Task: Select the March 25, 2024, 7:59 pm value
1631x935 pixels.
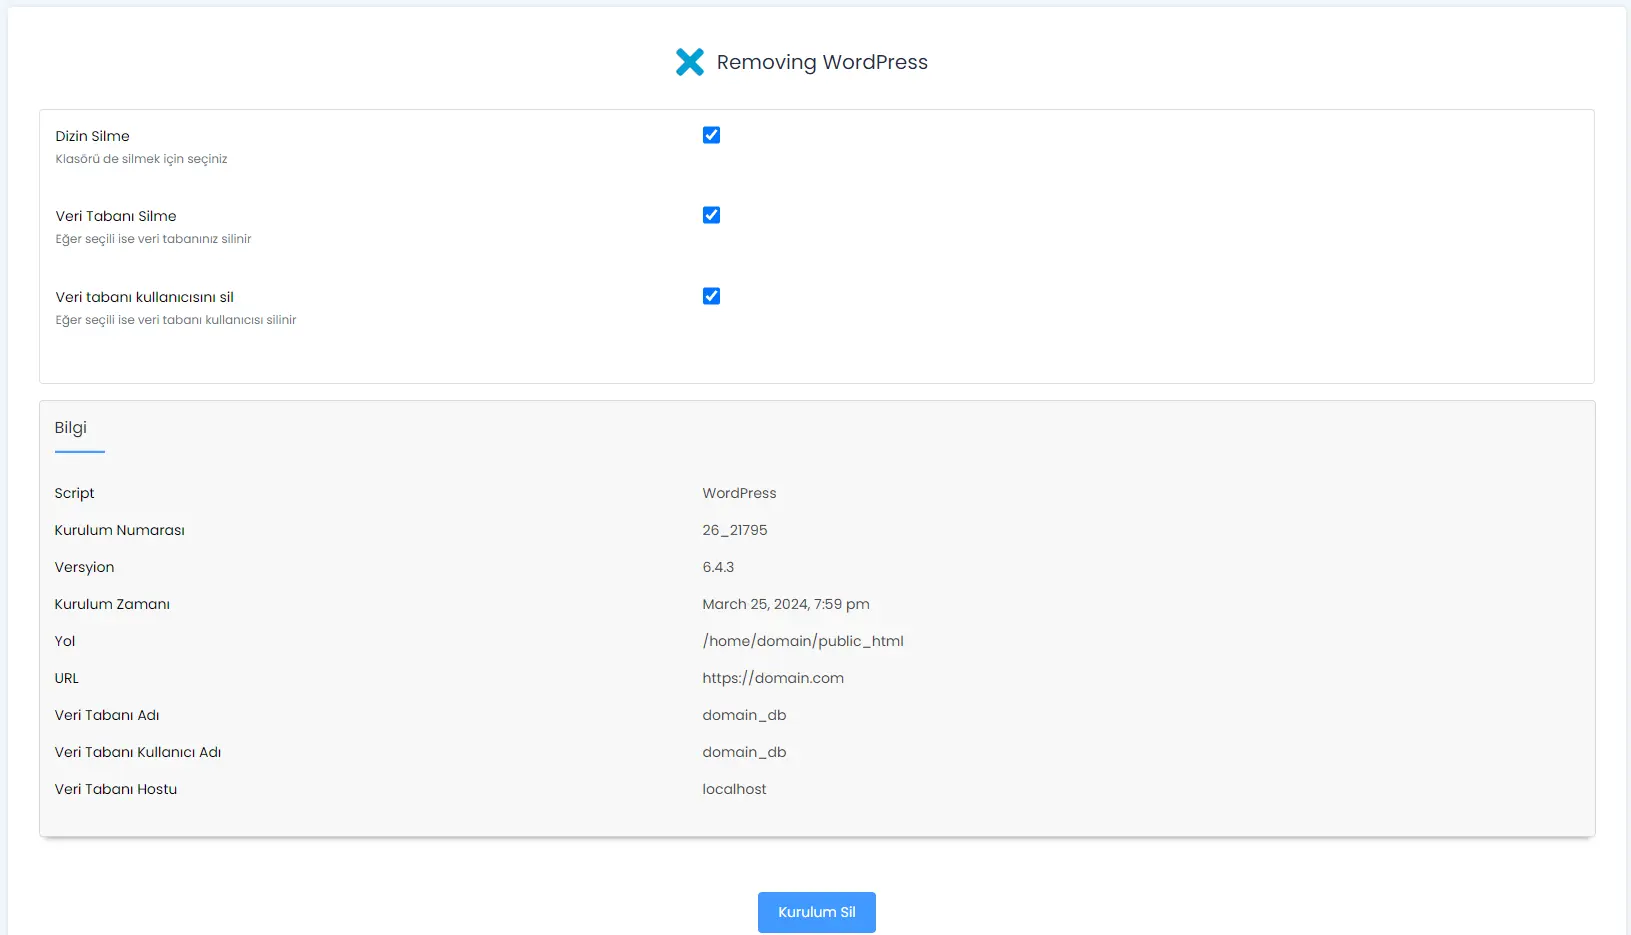Action: pos(786,604)
